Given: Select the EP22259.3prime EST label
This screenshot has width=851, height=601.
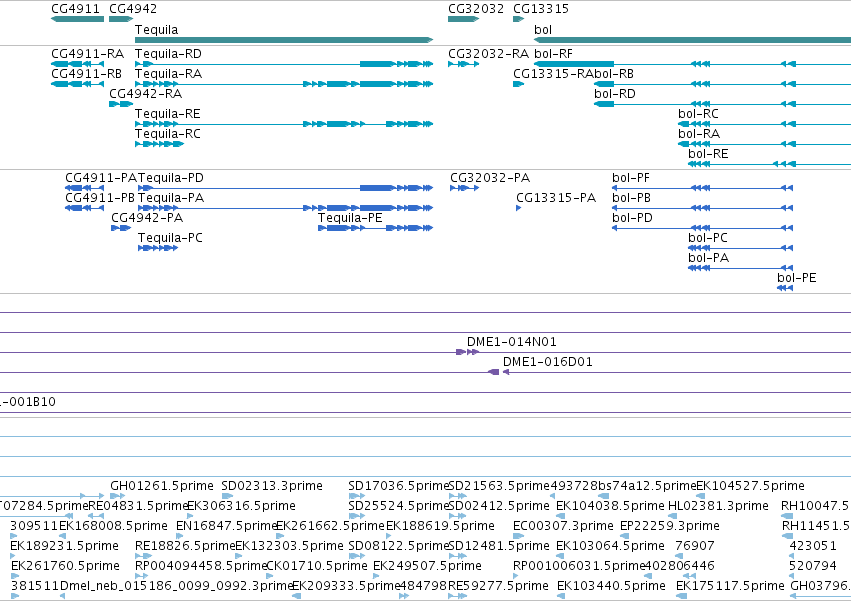Looking at the screenshot, I should point(670,526).
